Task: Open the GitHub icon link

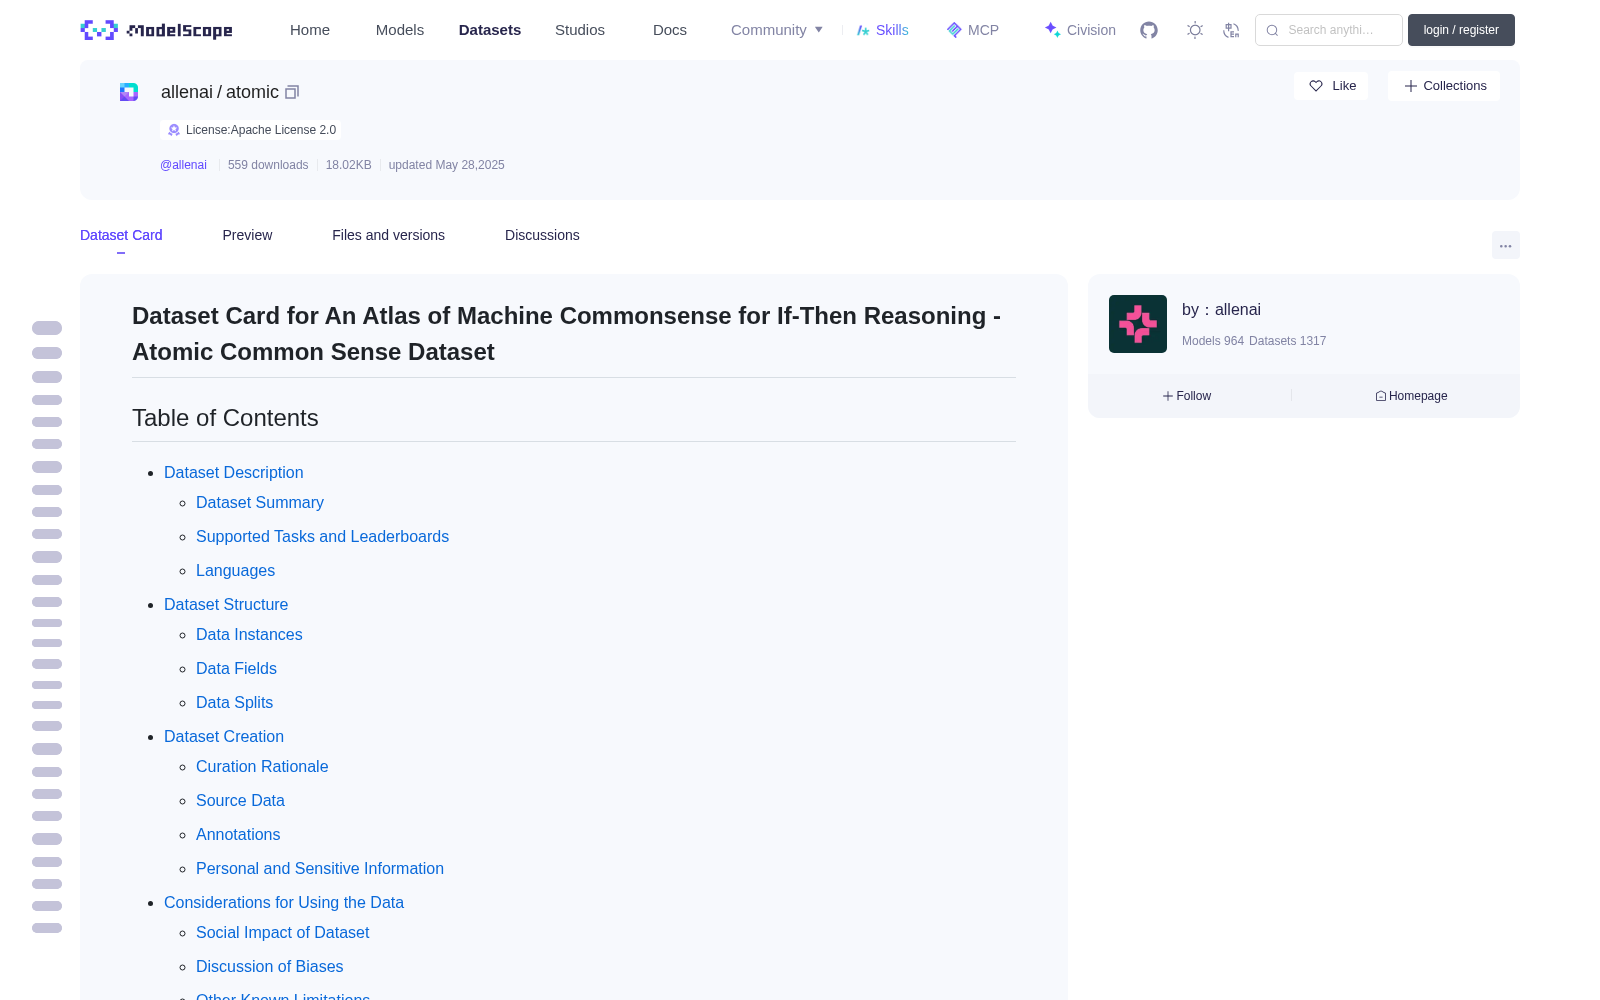Action: [1149, 30]
